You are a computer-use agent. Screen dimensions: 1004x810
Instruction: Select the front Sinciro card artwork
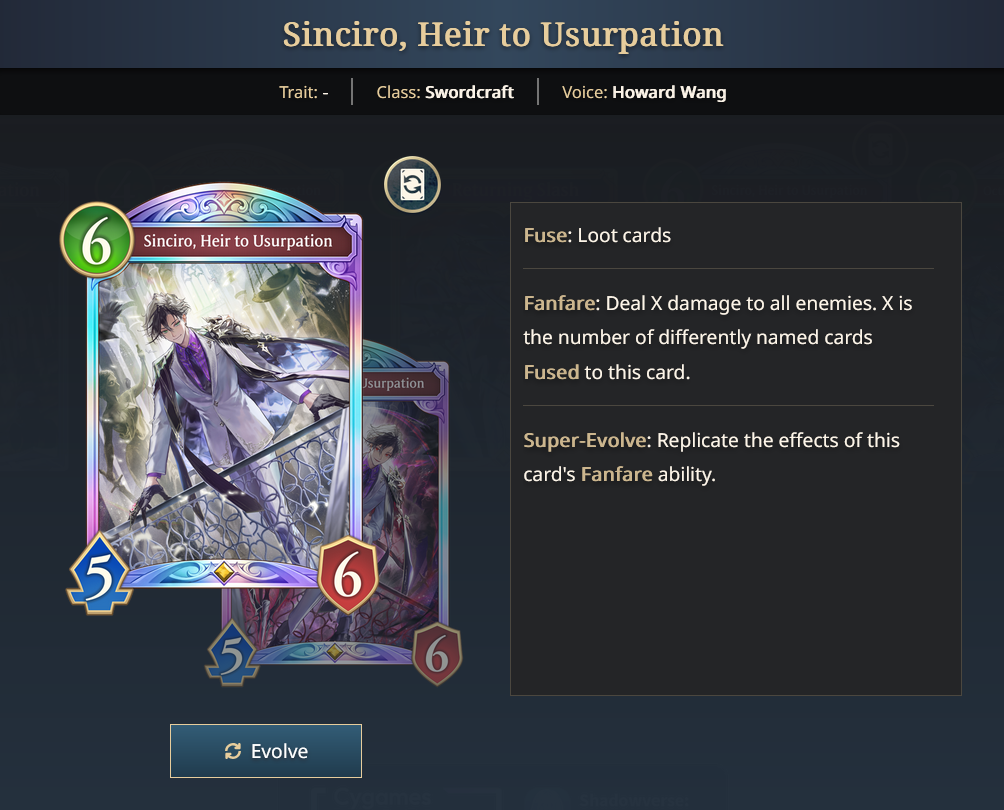coord(224,410)
